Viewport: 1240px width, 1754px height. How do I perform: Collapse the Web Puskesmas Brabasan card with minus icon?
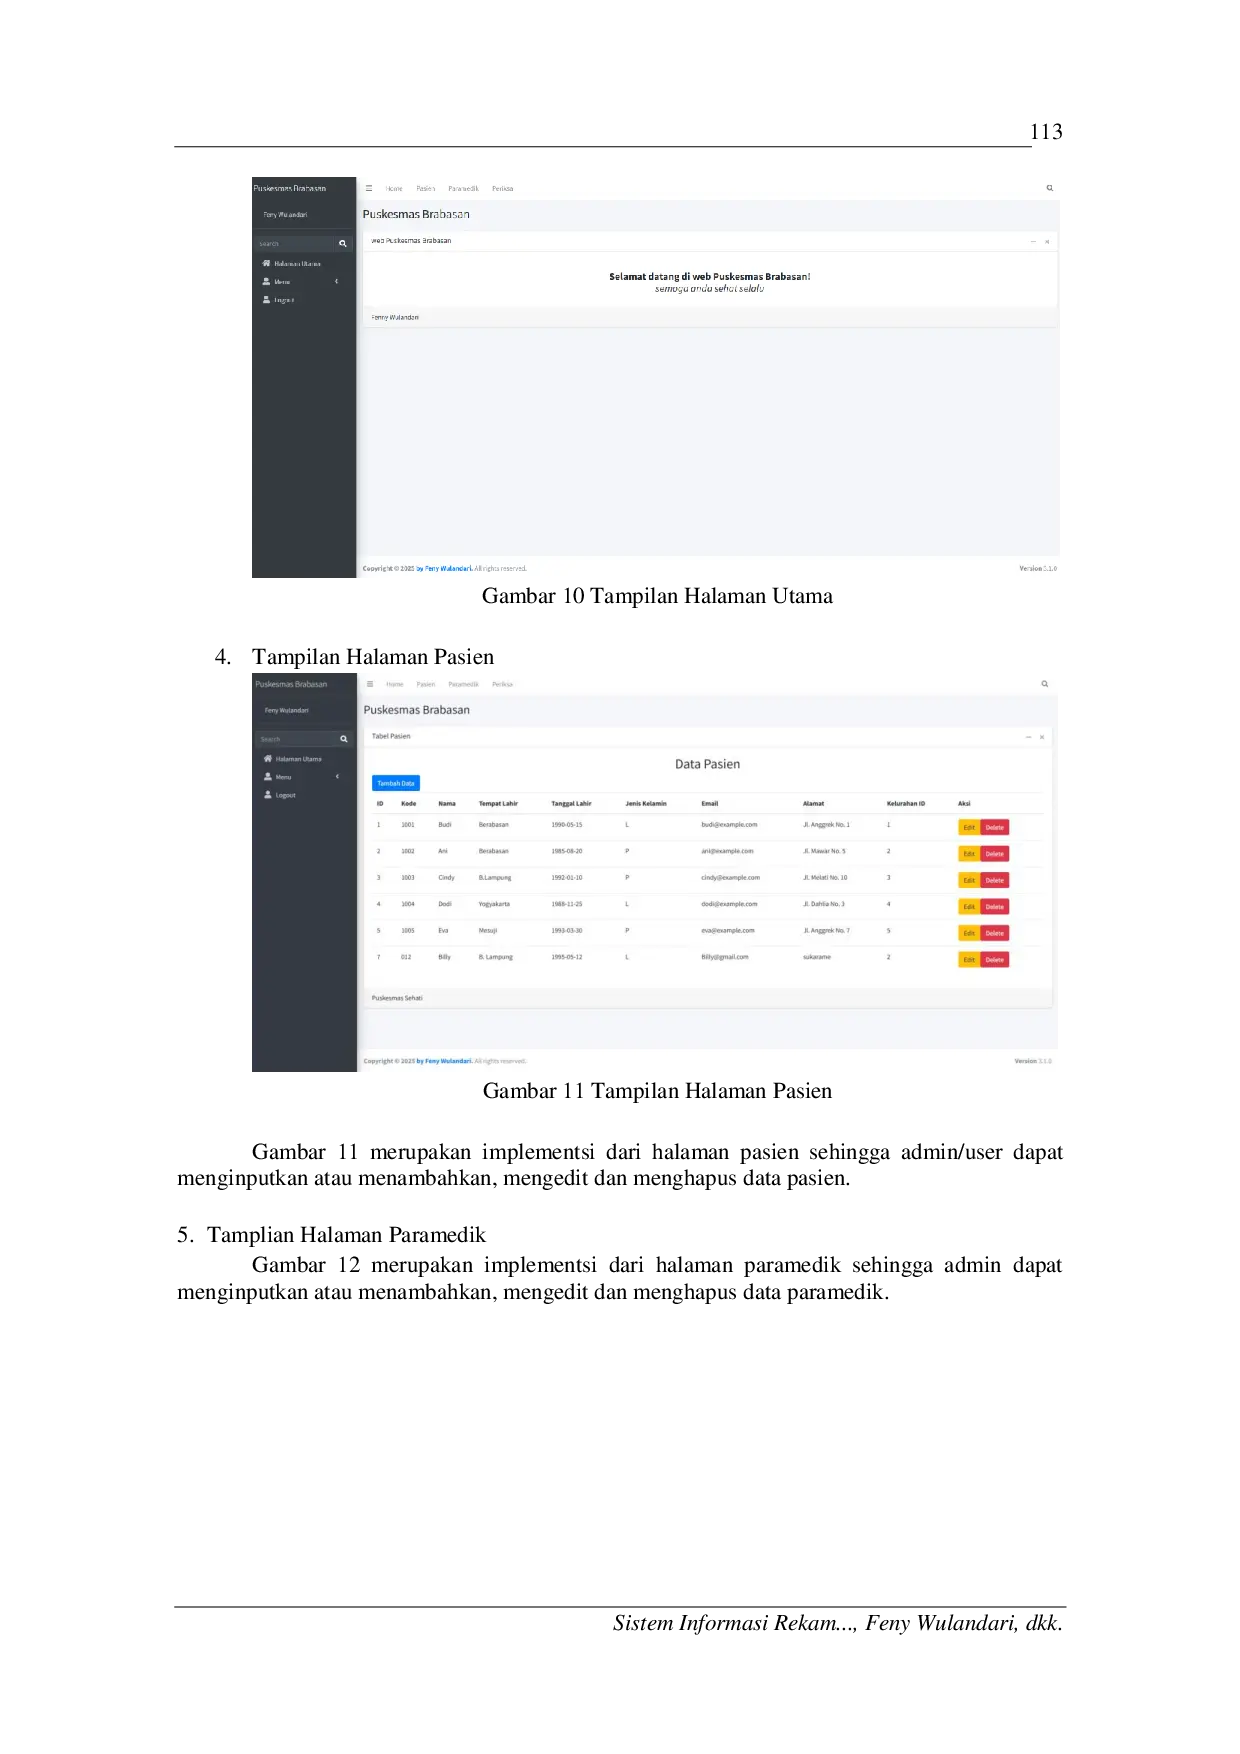pos(1033,241)
